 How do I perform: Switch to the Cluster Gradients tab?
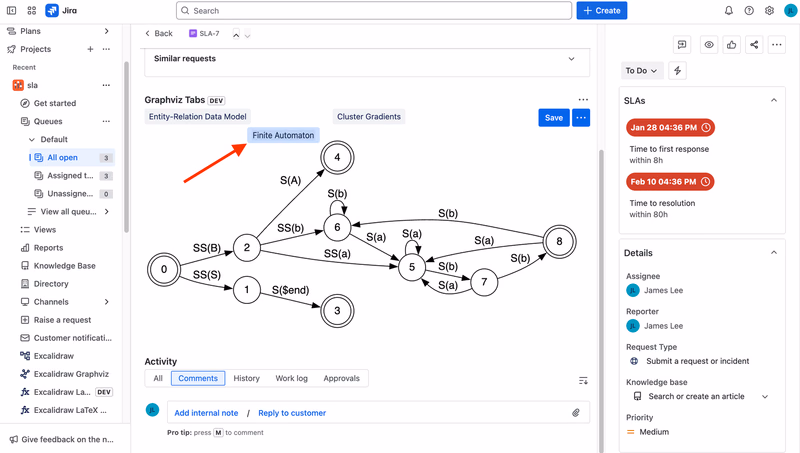click(x=369, y=117)
